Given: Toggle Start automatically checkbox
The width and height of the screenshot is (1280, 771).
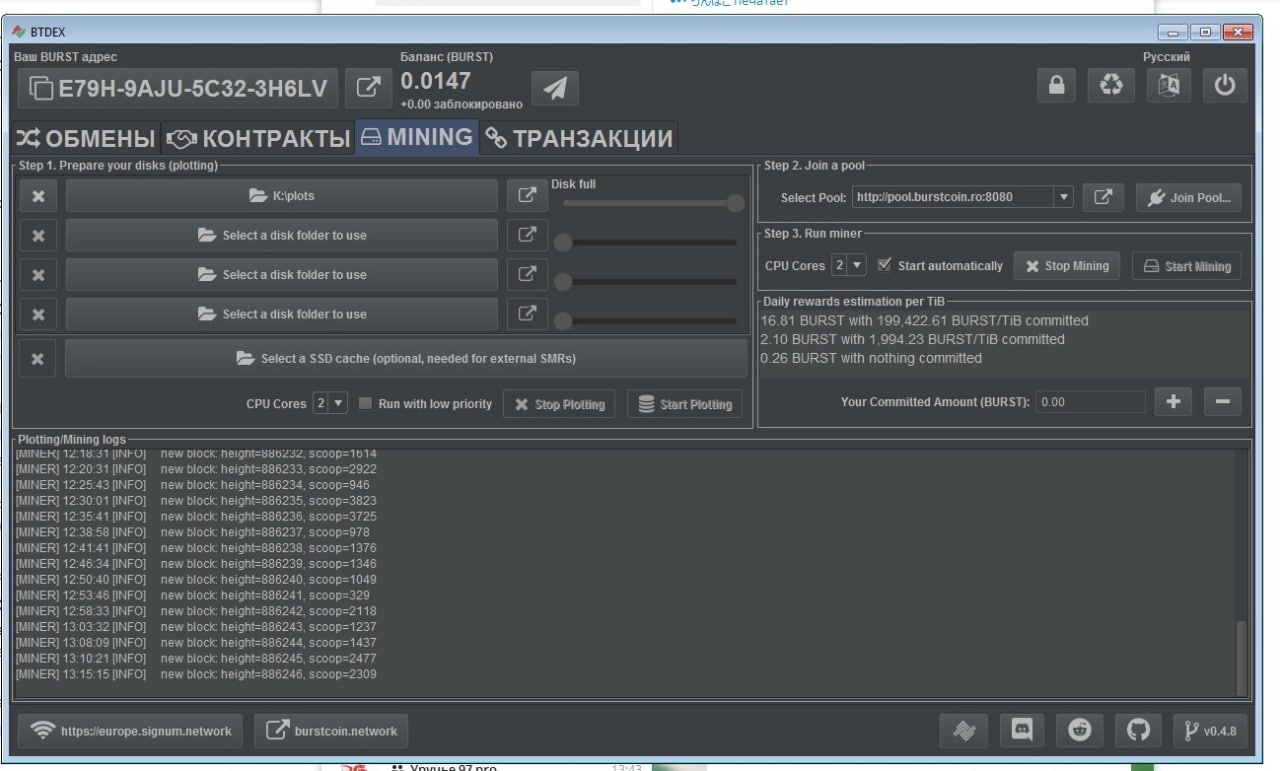Looking at the screenshot, I should 883,265.
